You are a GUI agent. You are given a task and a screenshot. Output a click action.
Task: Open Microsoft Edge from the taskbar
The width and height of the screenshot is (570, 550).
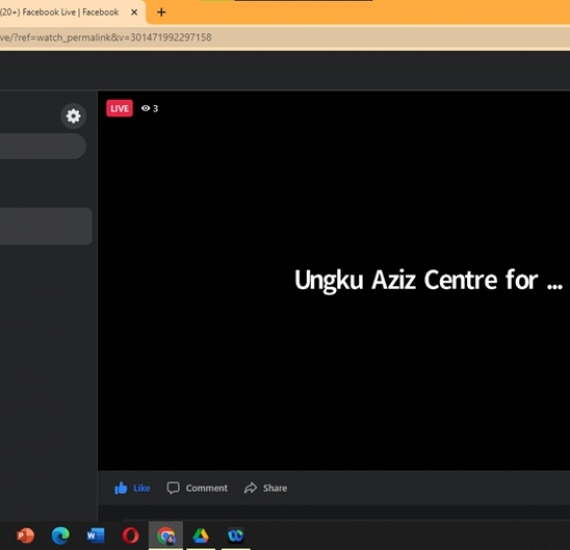point(60,535)
